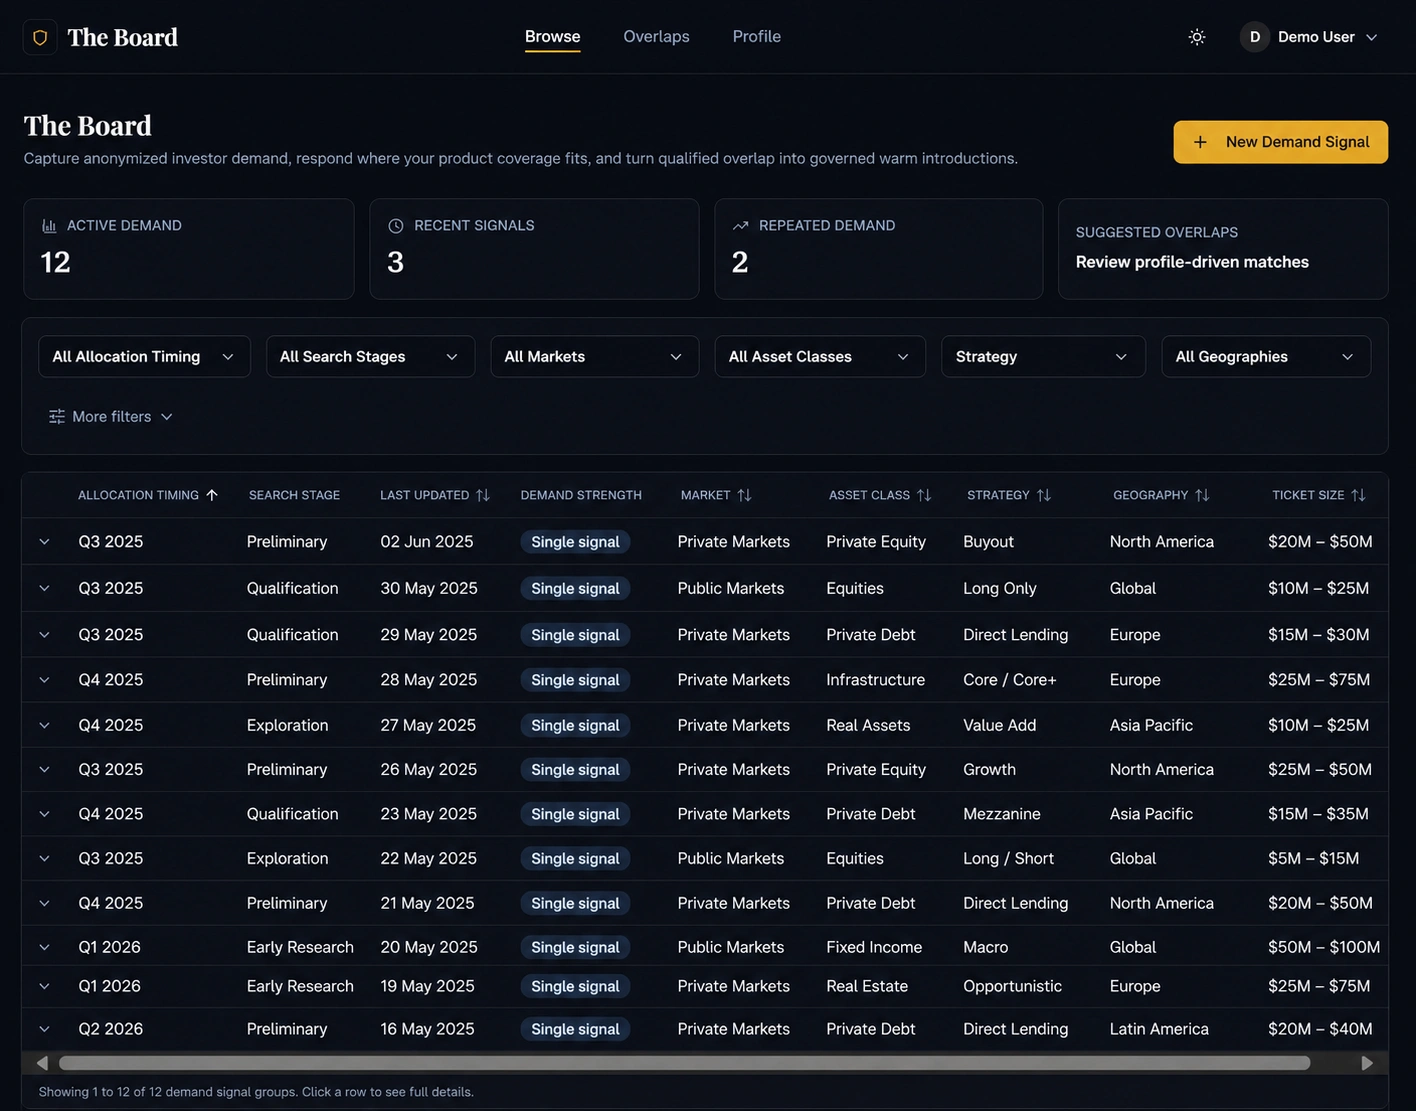Expand the 22 May 2025 Long / Short row

pos(44,858)
